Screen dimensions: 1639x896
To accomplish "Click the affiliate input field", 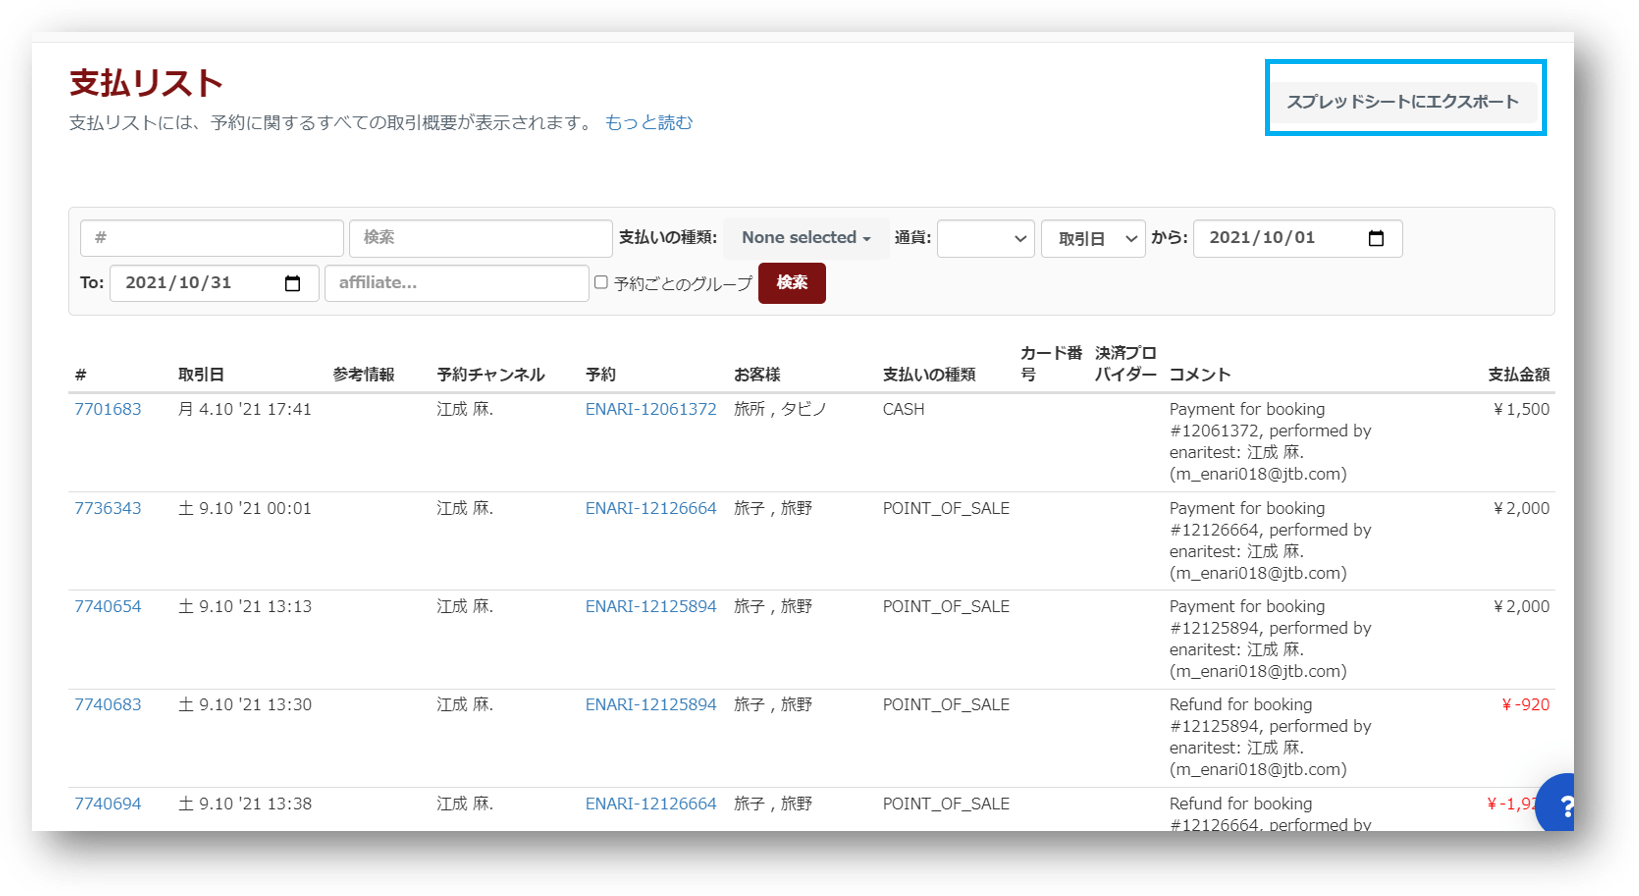I will pyautogui.click(x=456, y=283).
